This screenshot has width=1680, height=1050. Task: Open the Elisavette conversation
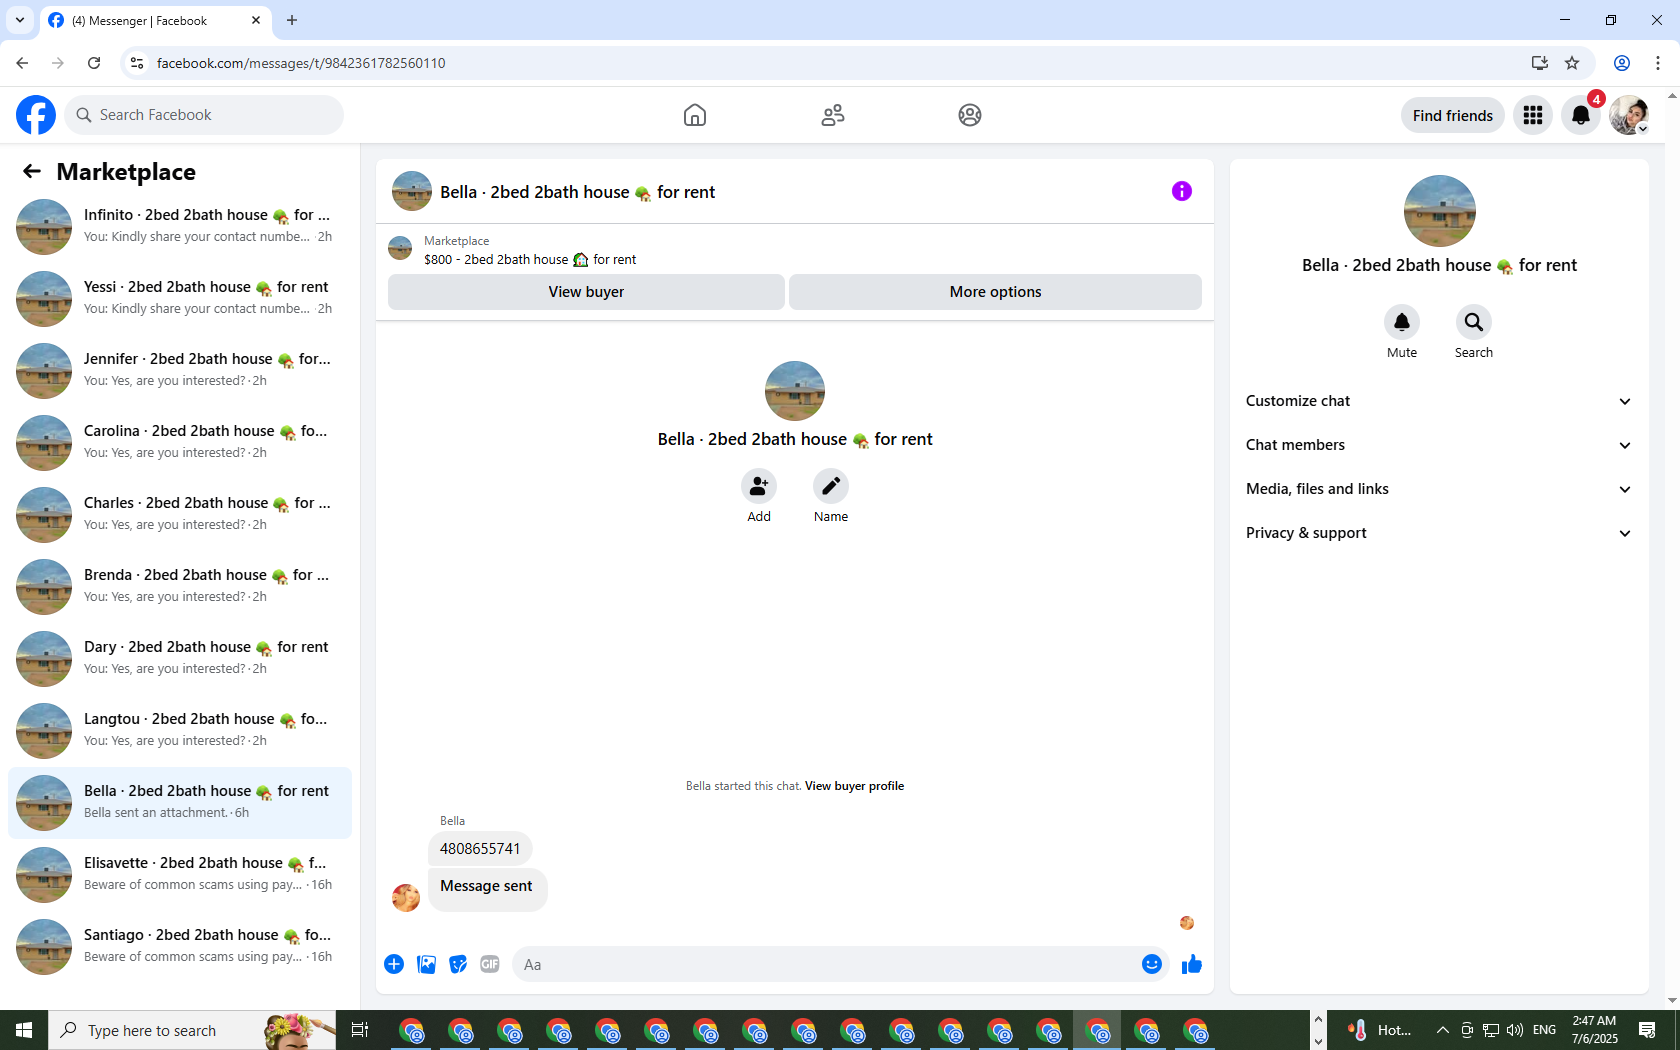click(180, 874)
